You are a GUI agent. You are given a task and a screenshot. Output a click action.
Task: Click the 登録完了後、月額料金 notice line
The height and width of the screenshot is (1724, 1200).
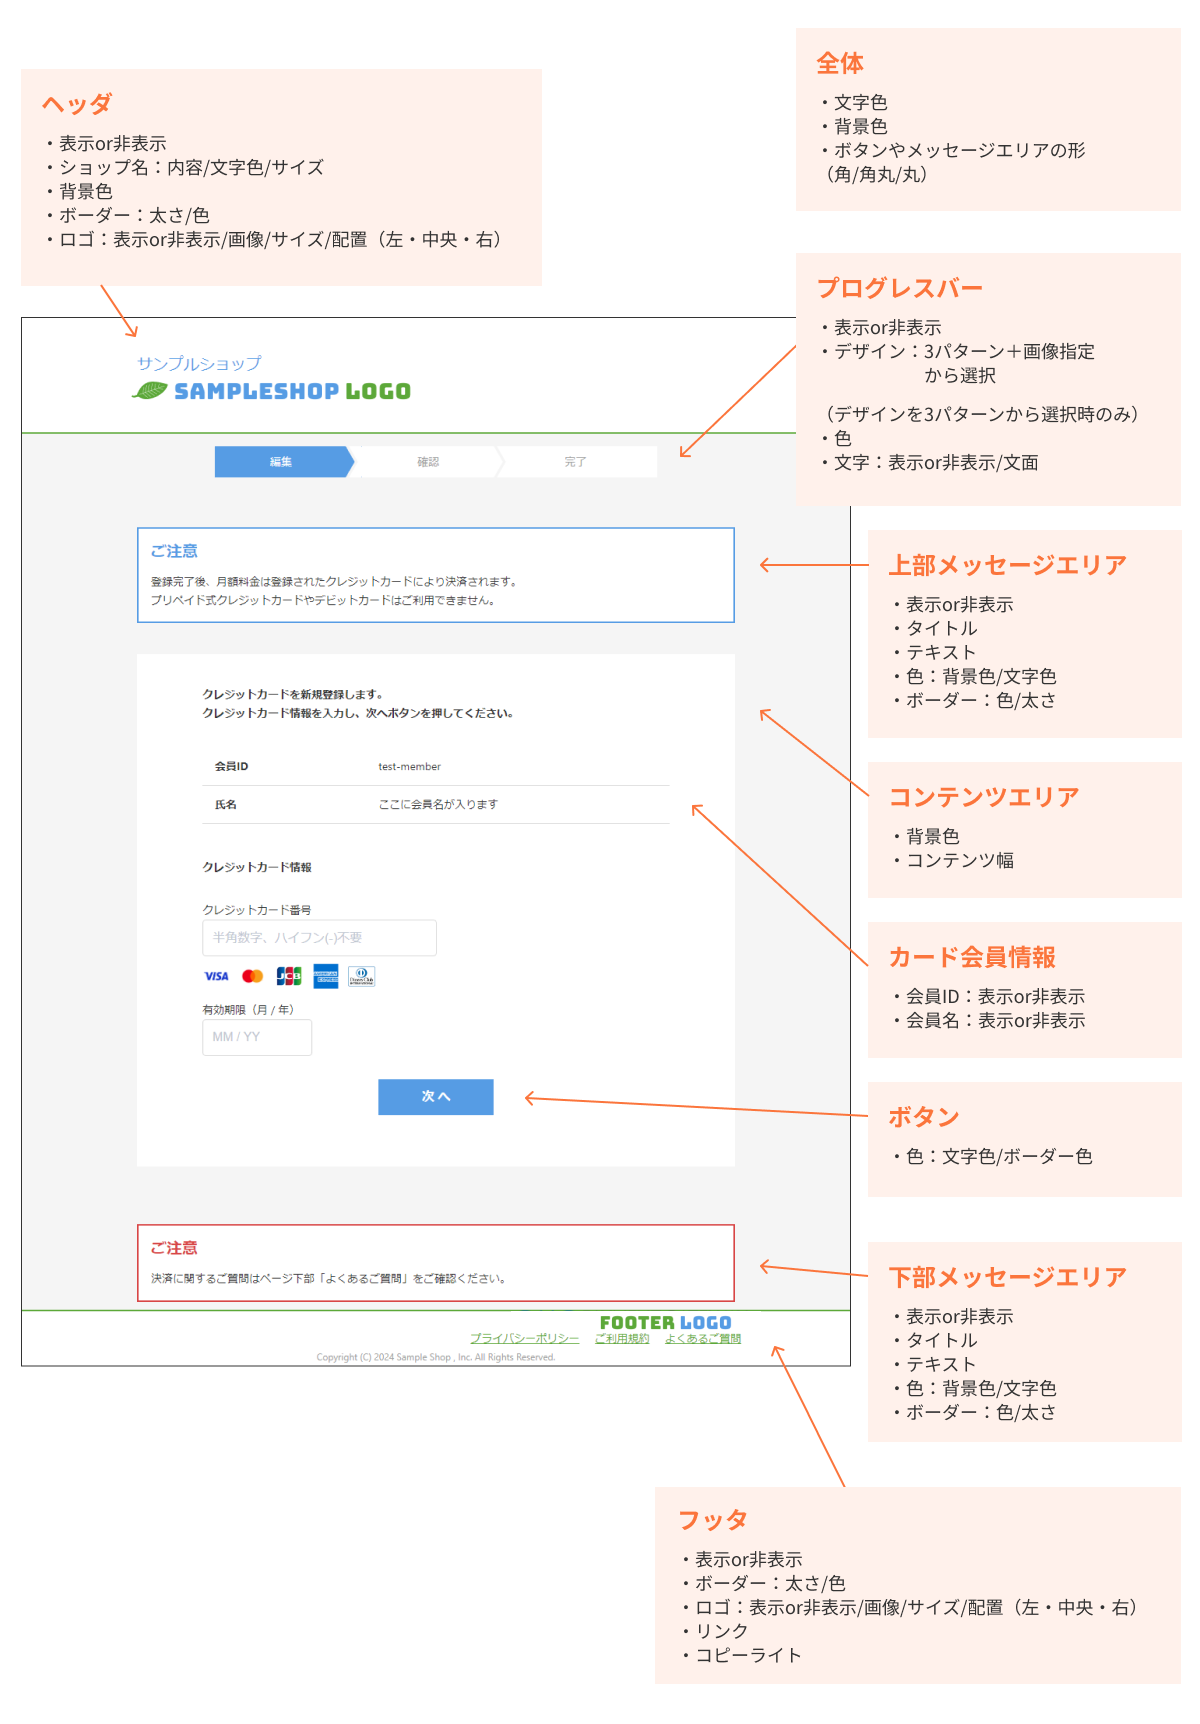point(334,582)
